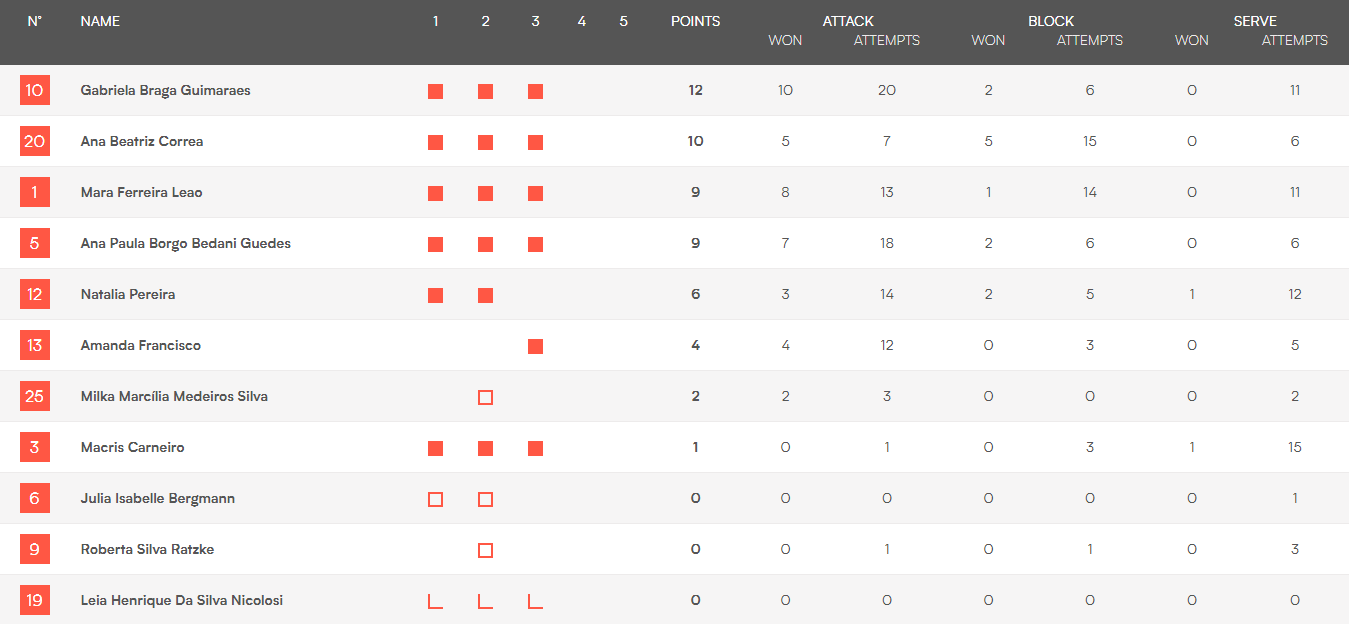Click jersey number 20 badge
Viewport: 1349px width, 624px height.
(34, 141)
